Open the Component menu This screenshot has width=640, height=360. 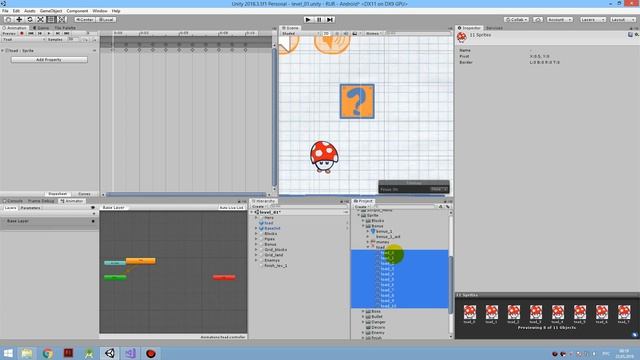point(77,11)
